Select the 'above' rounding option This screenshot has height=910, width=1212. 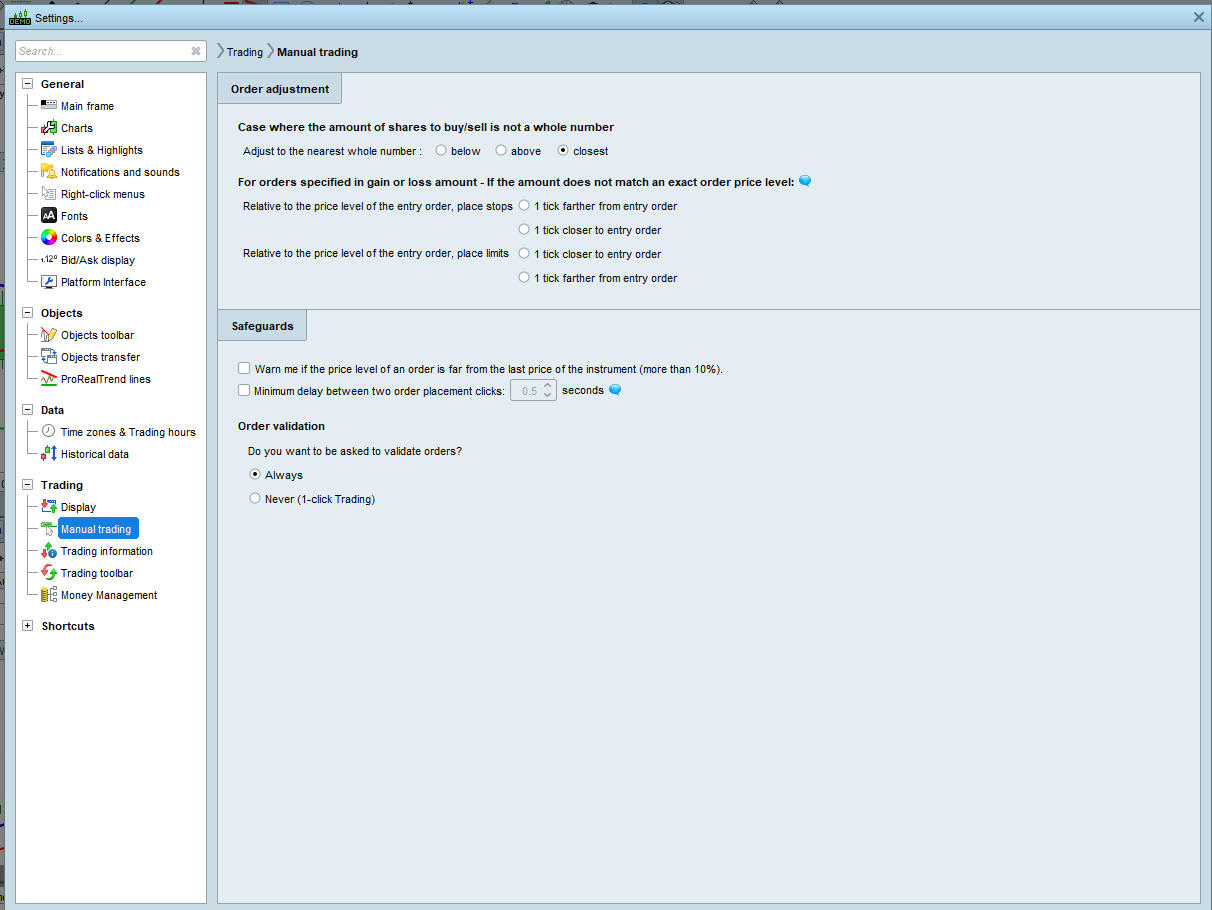[x=501, y=151]
